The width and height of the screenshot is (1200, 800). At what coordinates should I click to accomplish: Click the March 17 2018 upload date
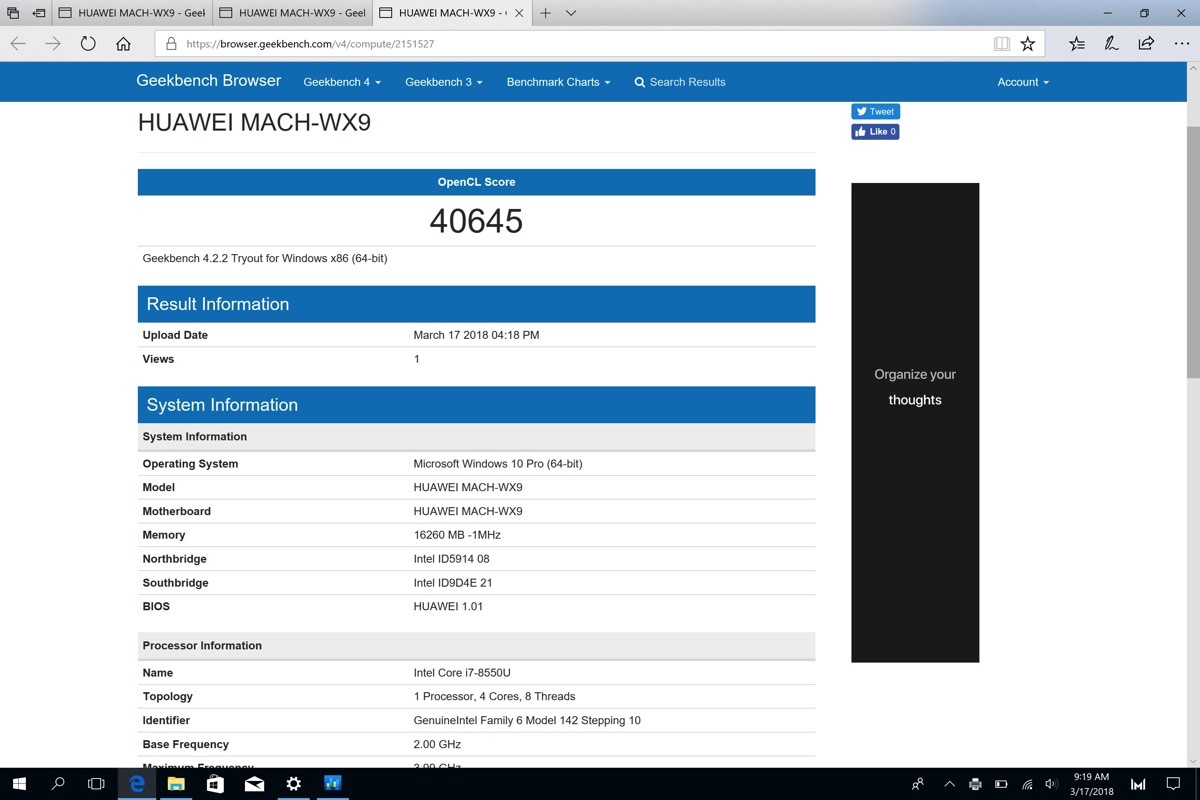point(476,335)
